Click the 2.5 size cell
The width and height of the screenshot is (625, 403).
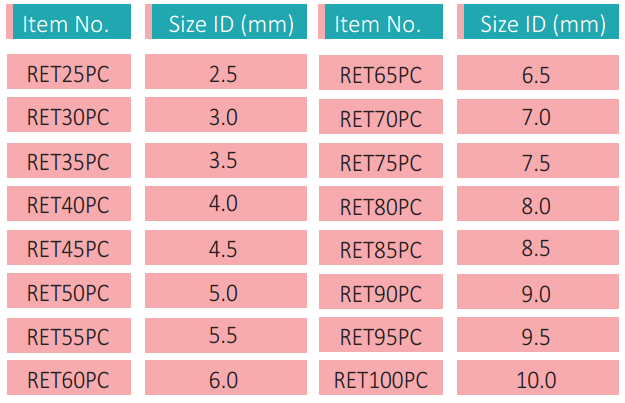[x=224, y=73]
